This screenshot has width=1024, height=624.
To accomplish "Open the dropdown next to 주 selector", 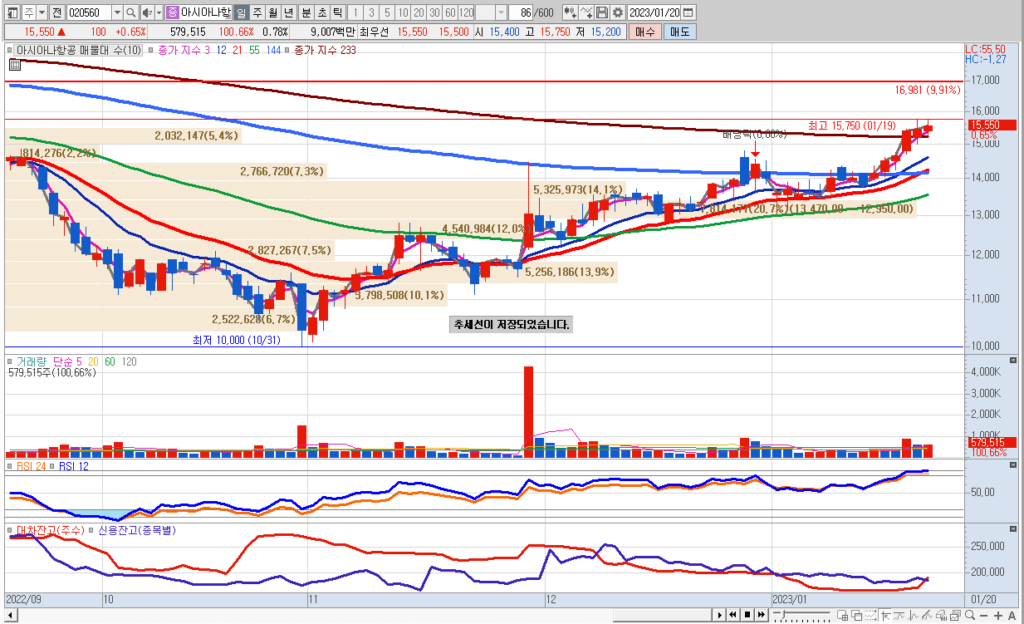I will coord(40,12).
